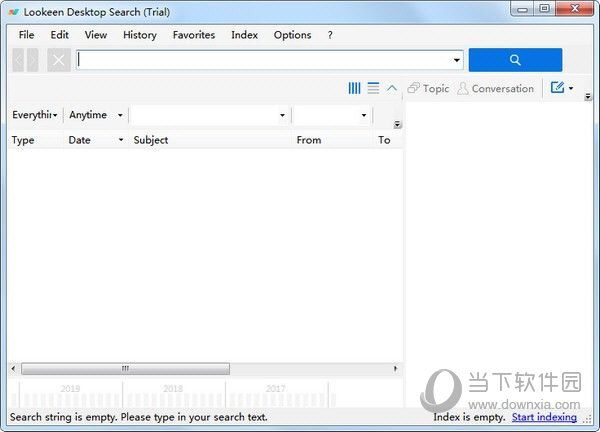Sort by the Subject column header
This screenshot has height=432, width=600.
pos(210,140)
